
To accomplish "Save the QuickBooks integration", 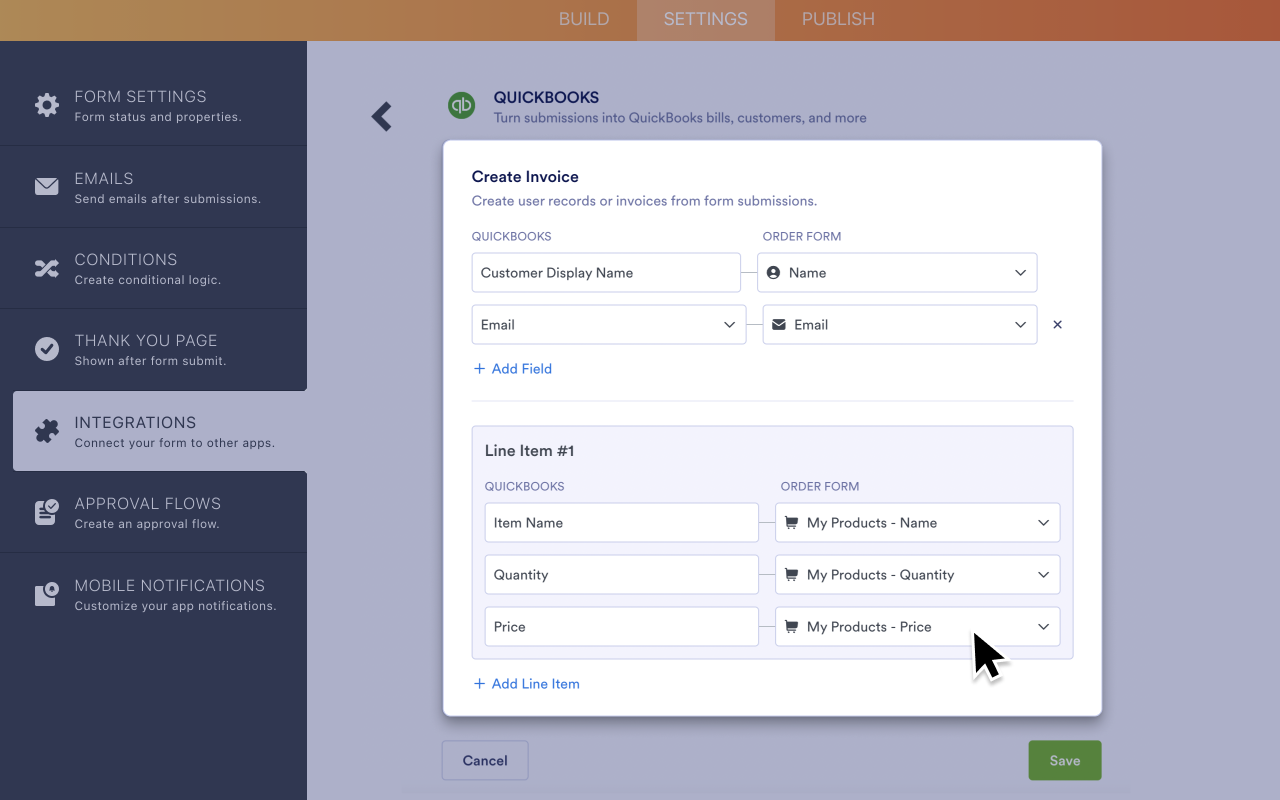I will pos(1065,761).
